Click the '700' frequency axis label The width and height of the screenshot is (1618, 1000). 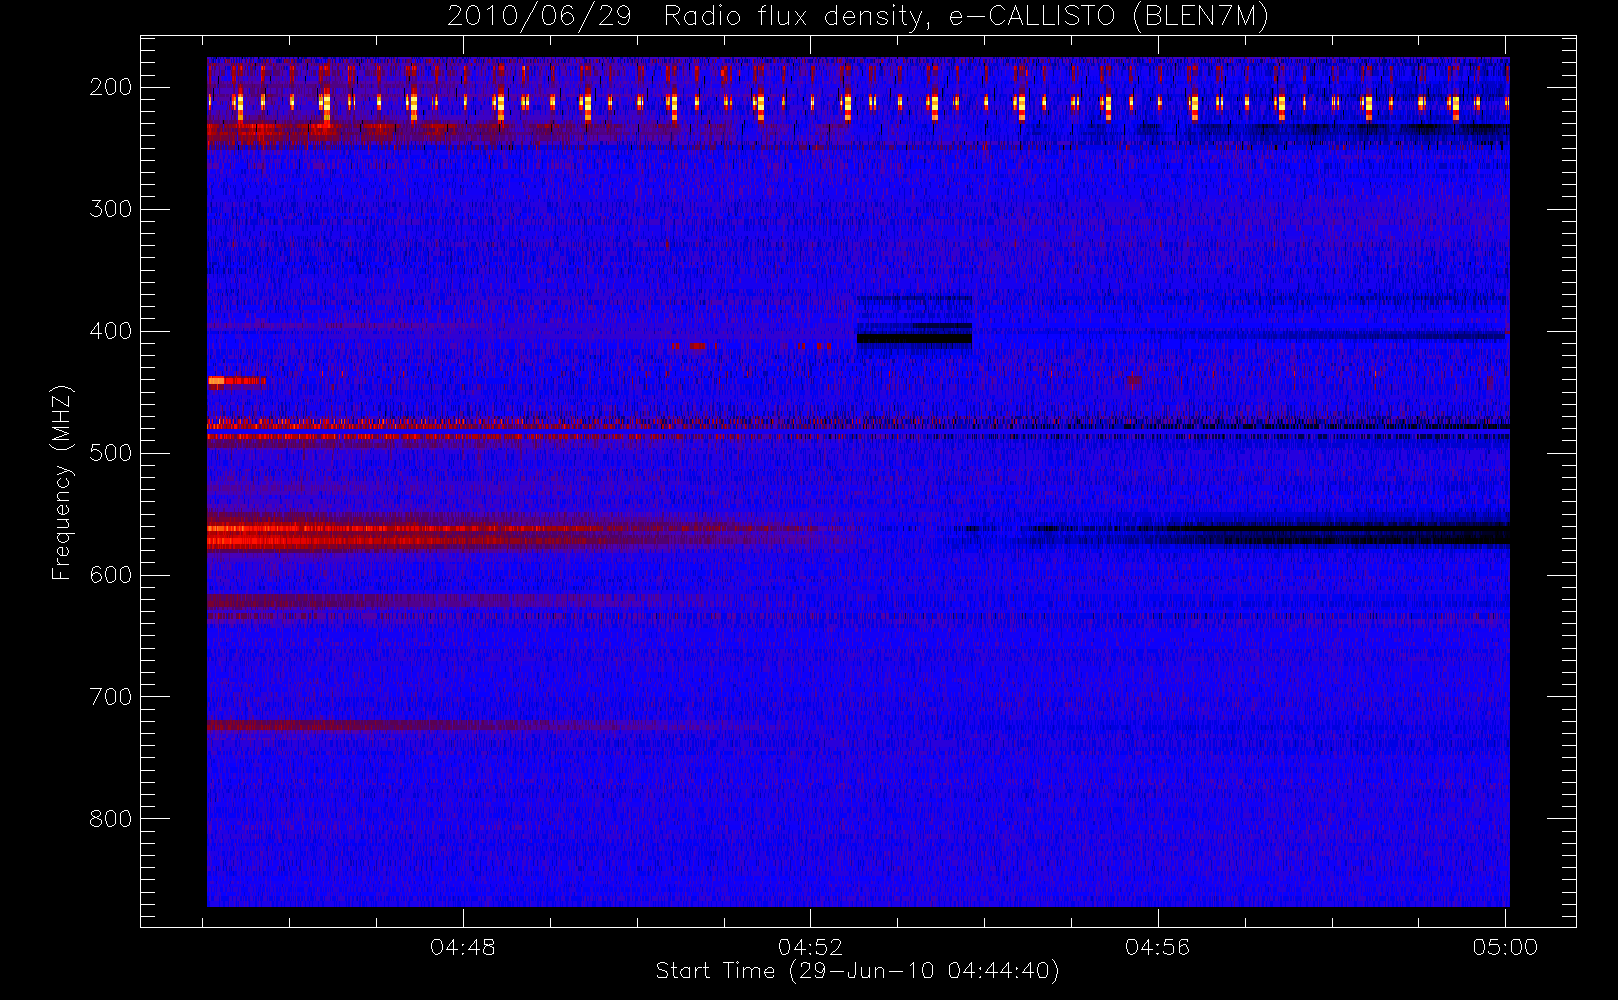pyautogui.click(x=111, y=697)
